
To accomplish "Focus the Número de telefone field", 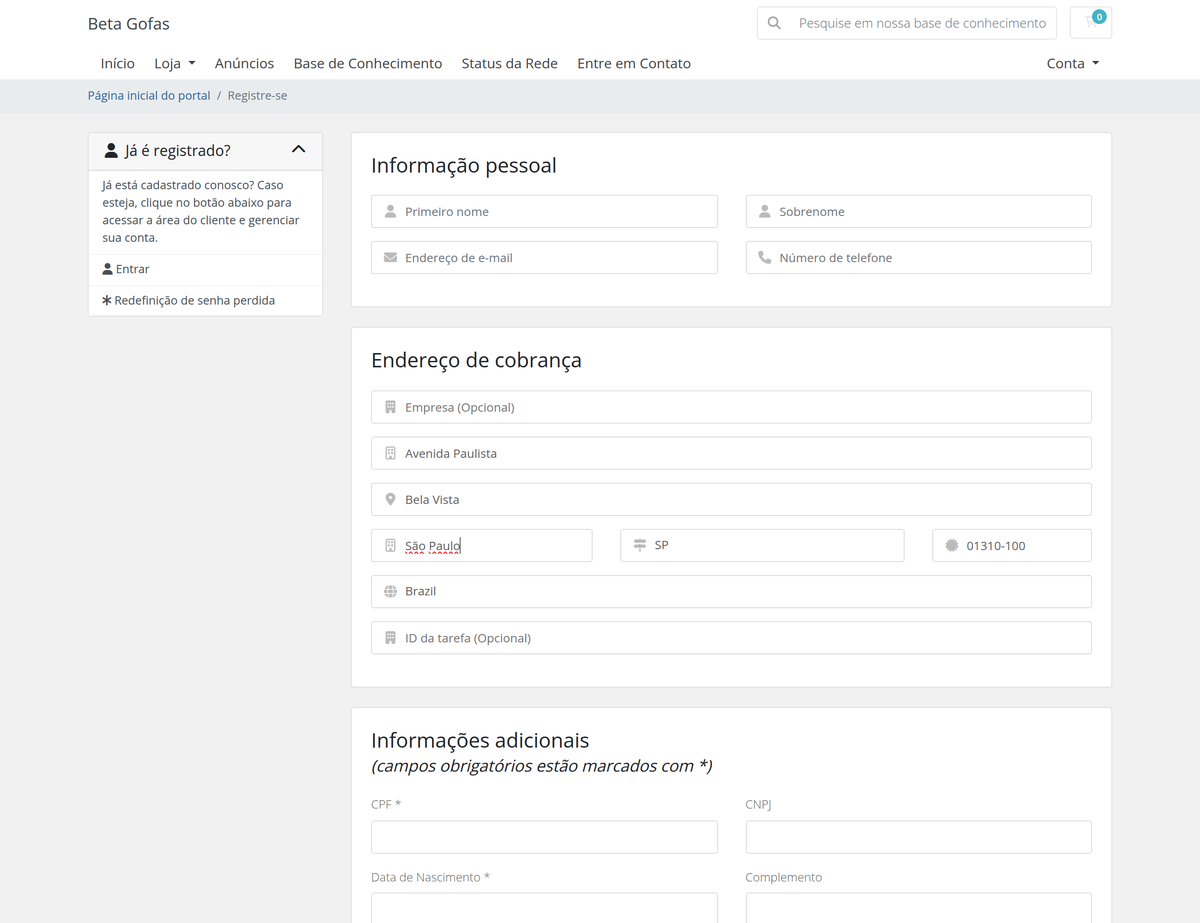I will click(x=919, y=258).
